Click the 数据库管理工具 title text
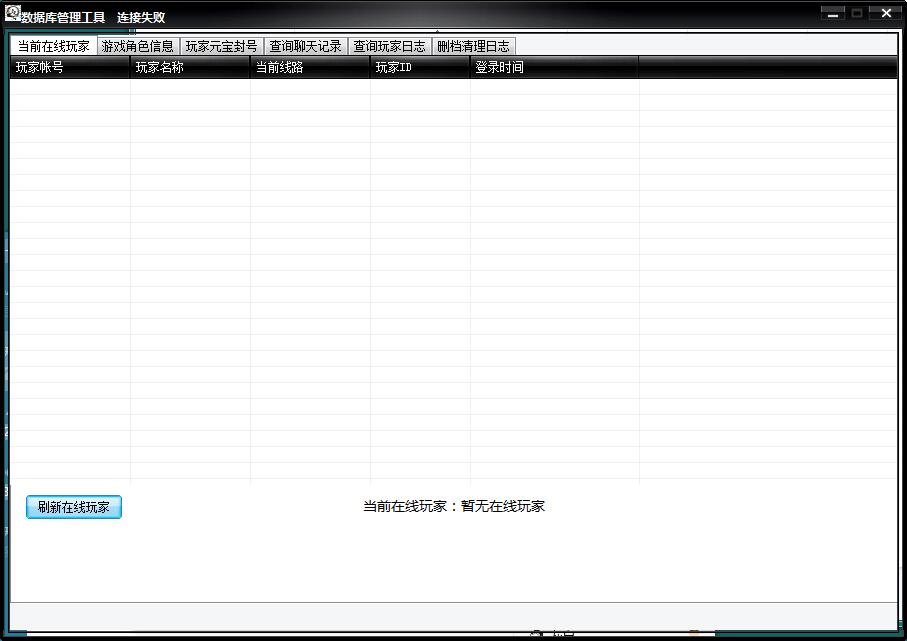This screenshot has width=907, height=641. tap(63, 17)
